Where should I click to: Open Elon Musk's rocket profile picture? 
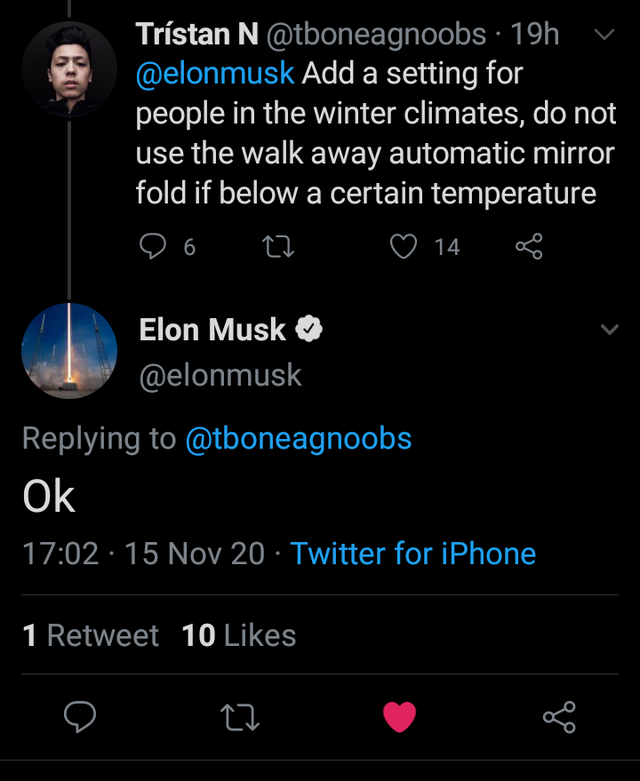[69, 351]
